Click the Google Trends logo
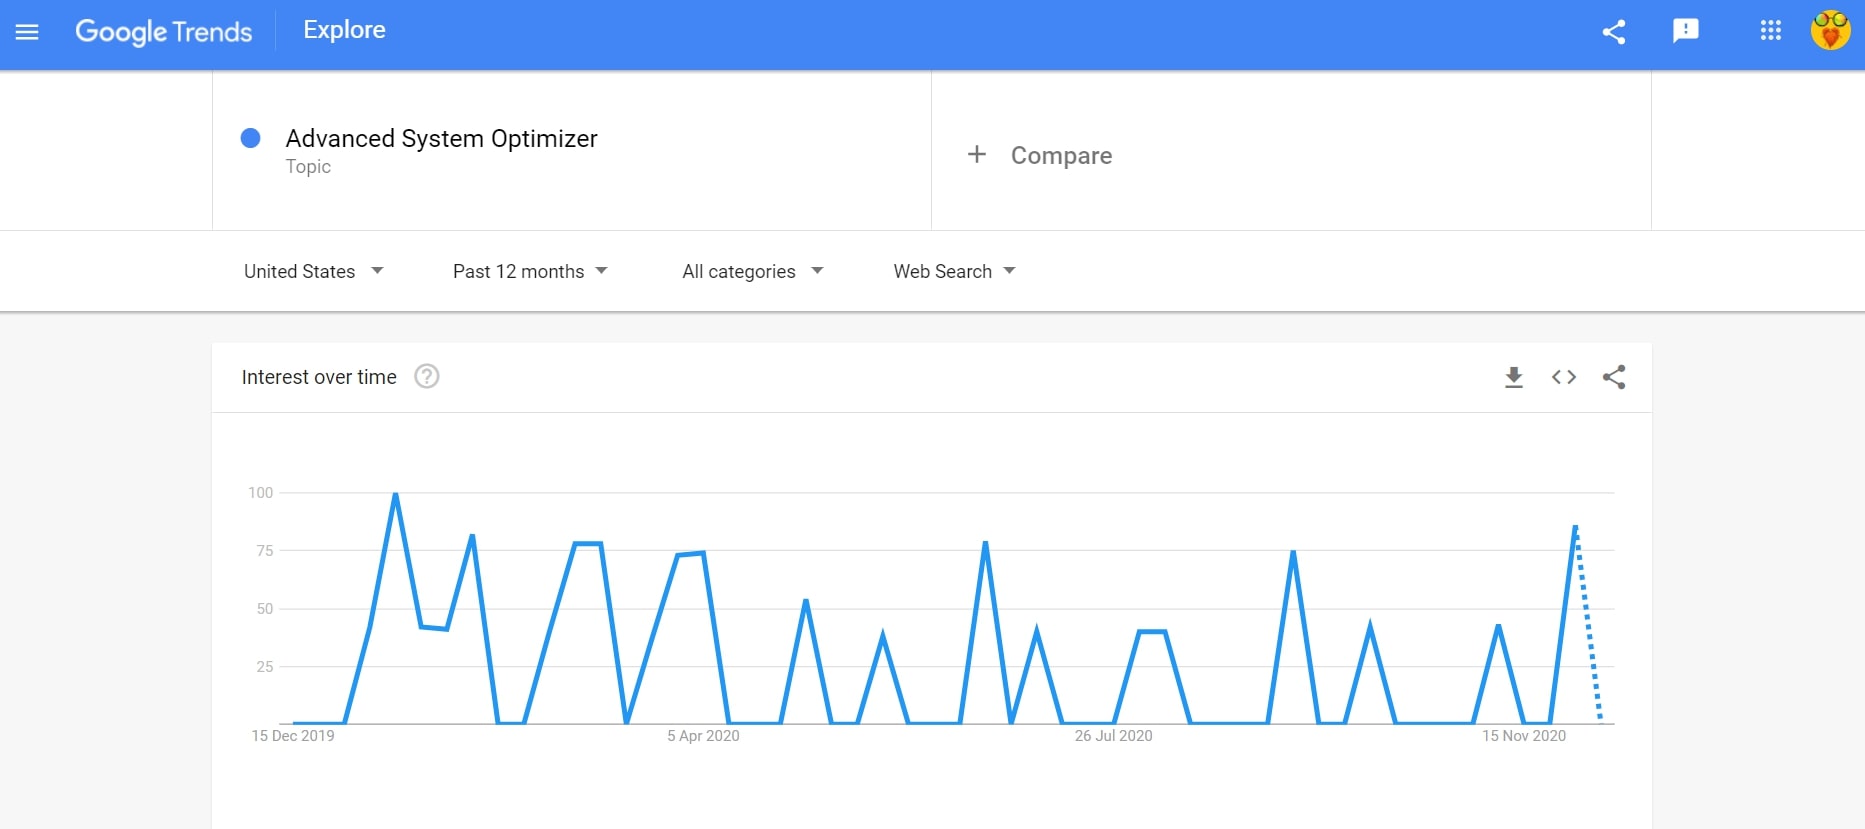Viewport: 1865px width, 829px height. [x=163, y=32]
